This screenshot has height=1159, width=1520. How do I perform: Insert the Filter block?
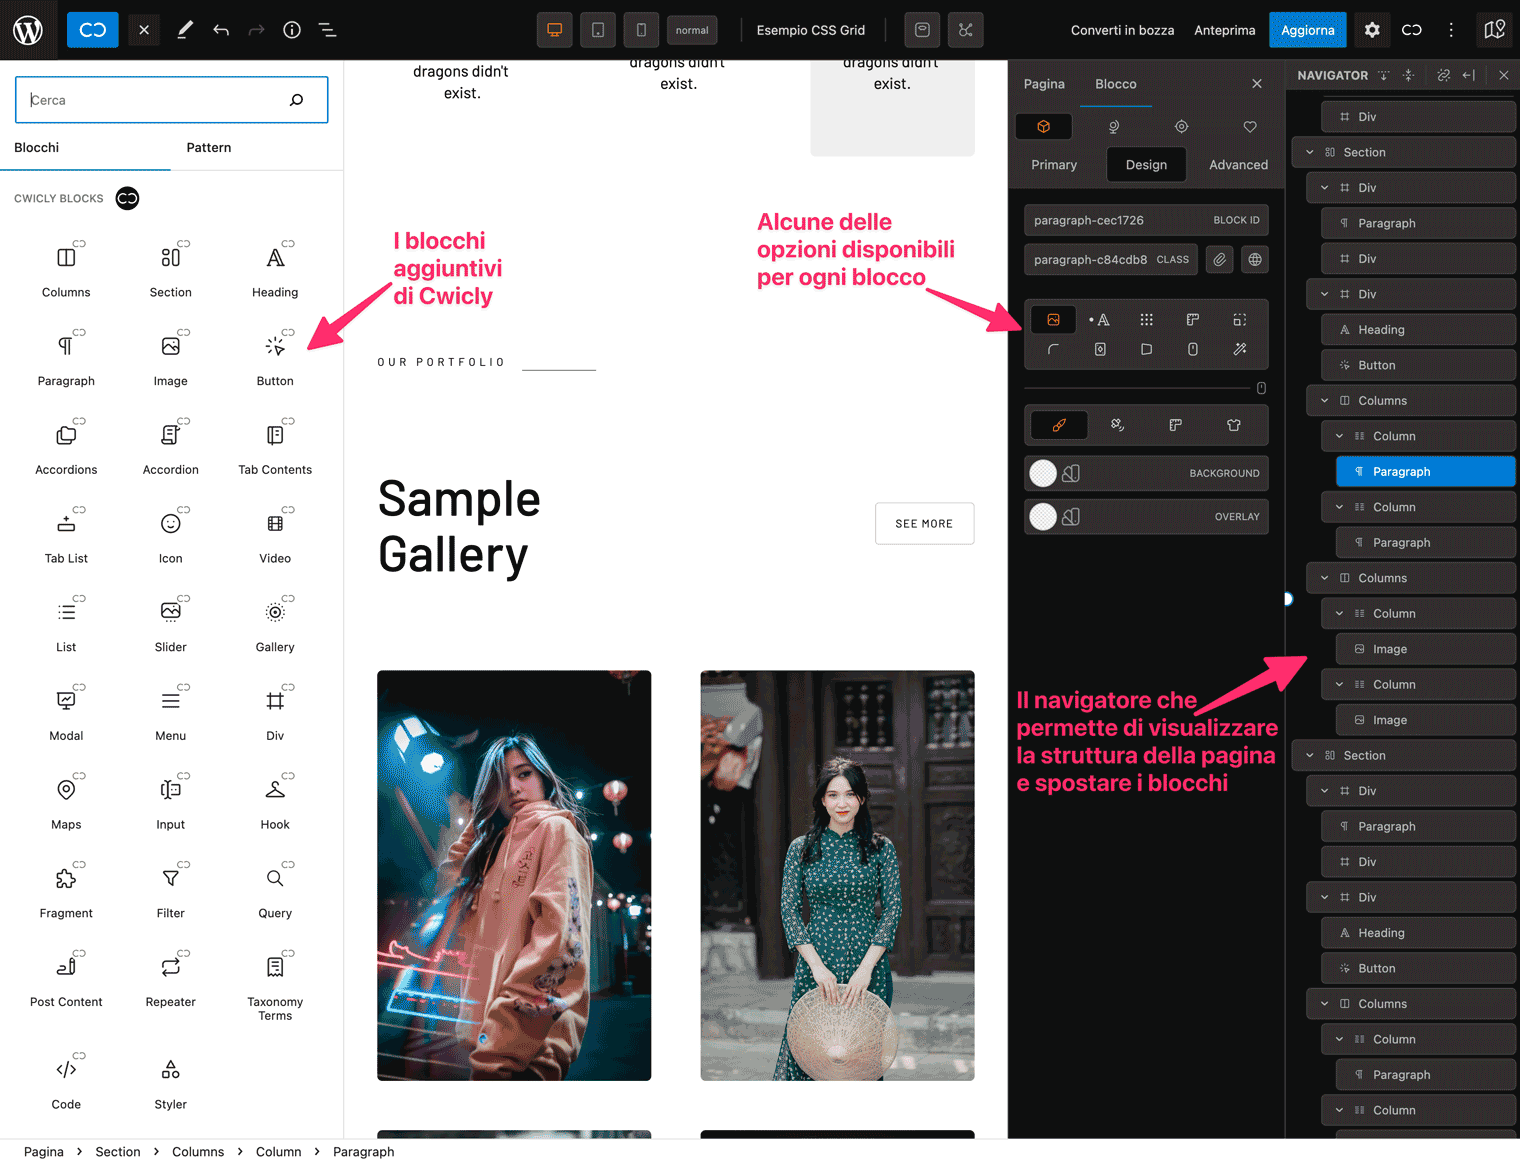coord(171,892)
